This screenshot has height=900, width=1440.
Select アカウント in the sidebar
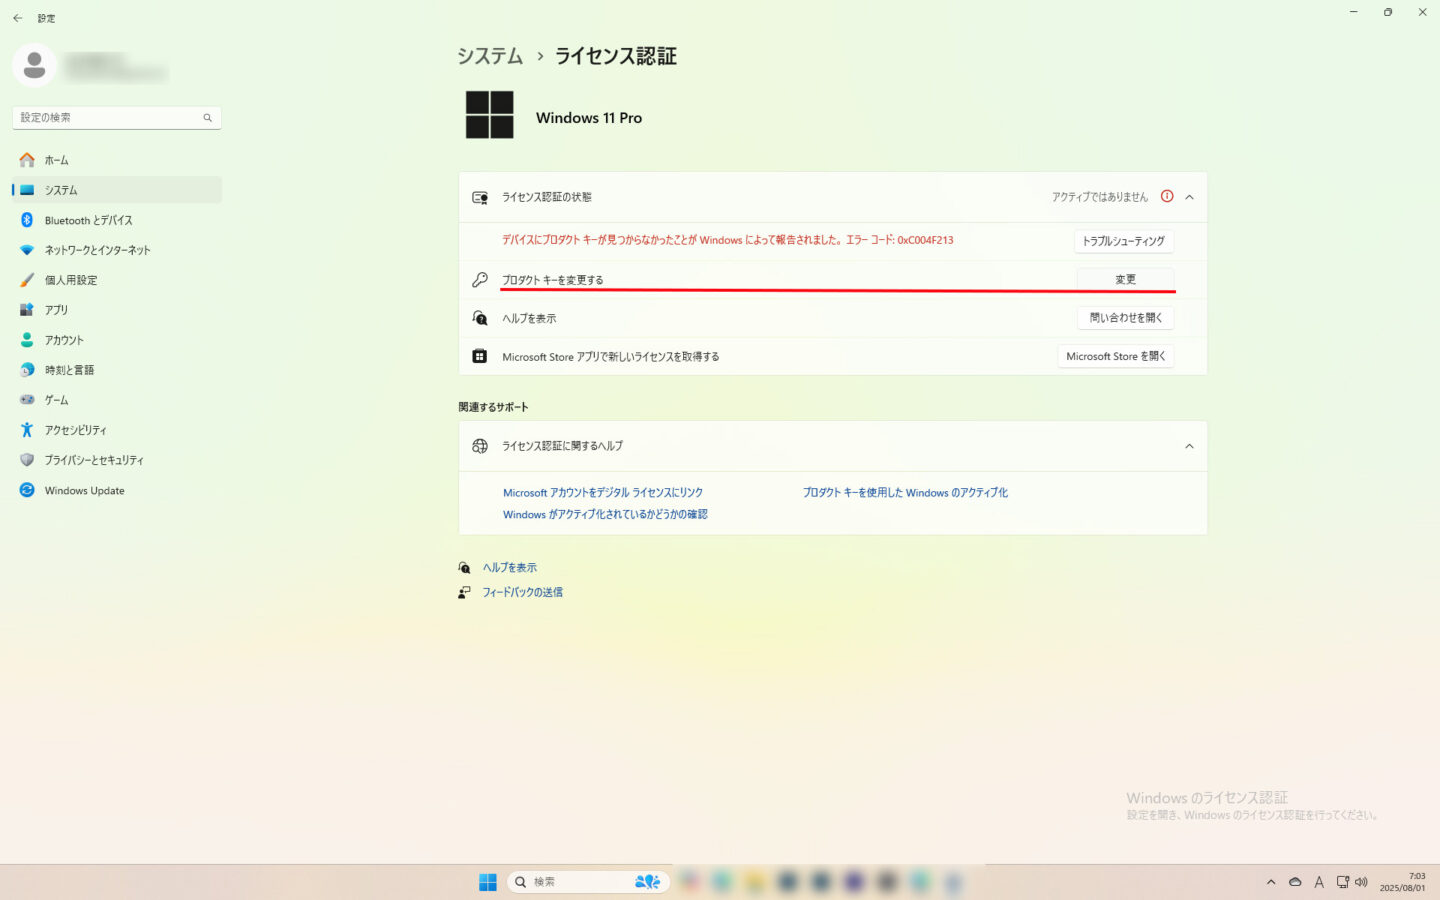117,340
